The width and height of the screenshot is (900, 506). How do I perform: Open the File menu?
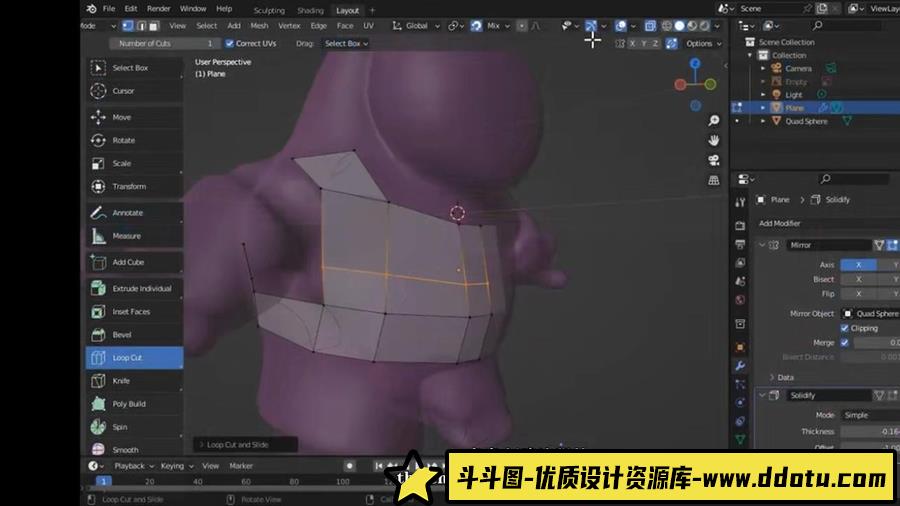[x=109, y=9]
